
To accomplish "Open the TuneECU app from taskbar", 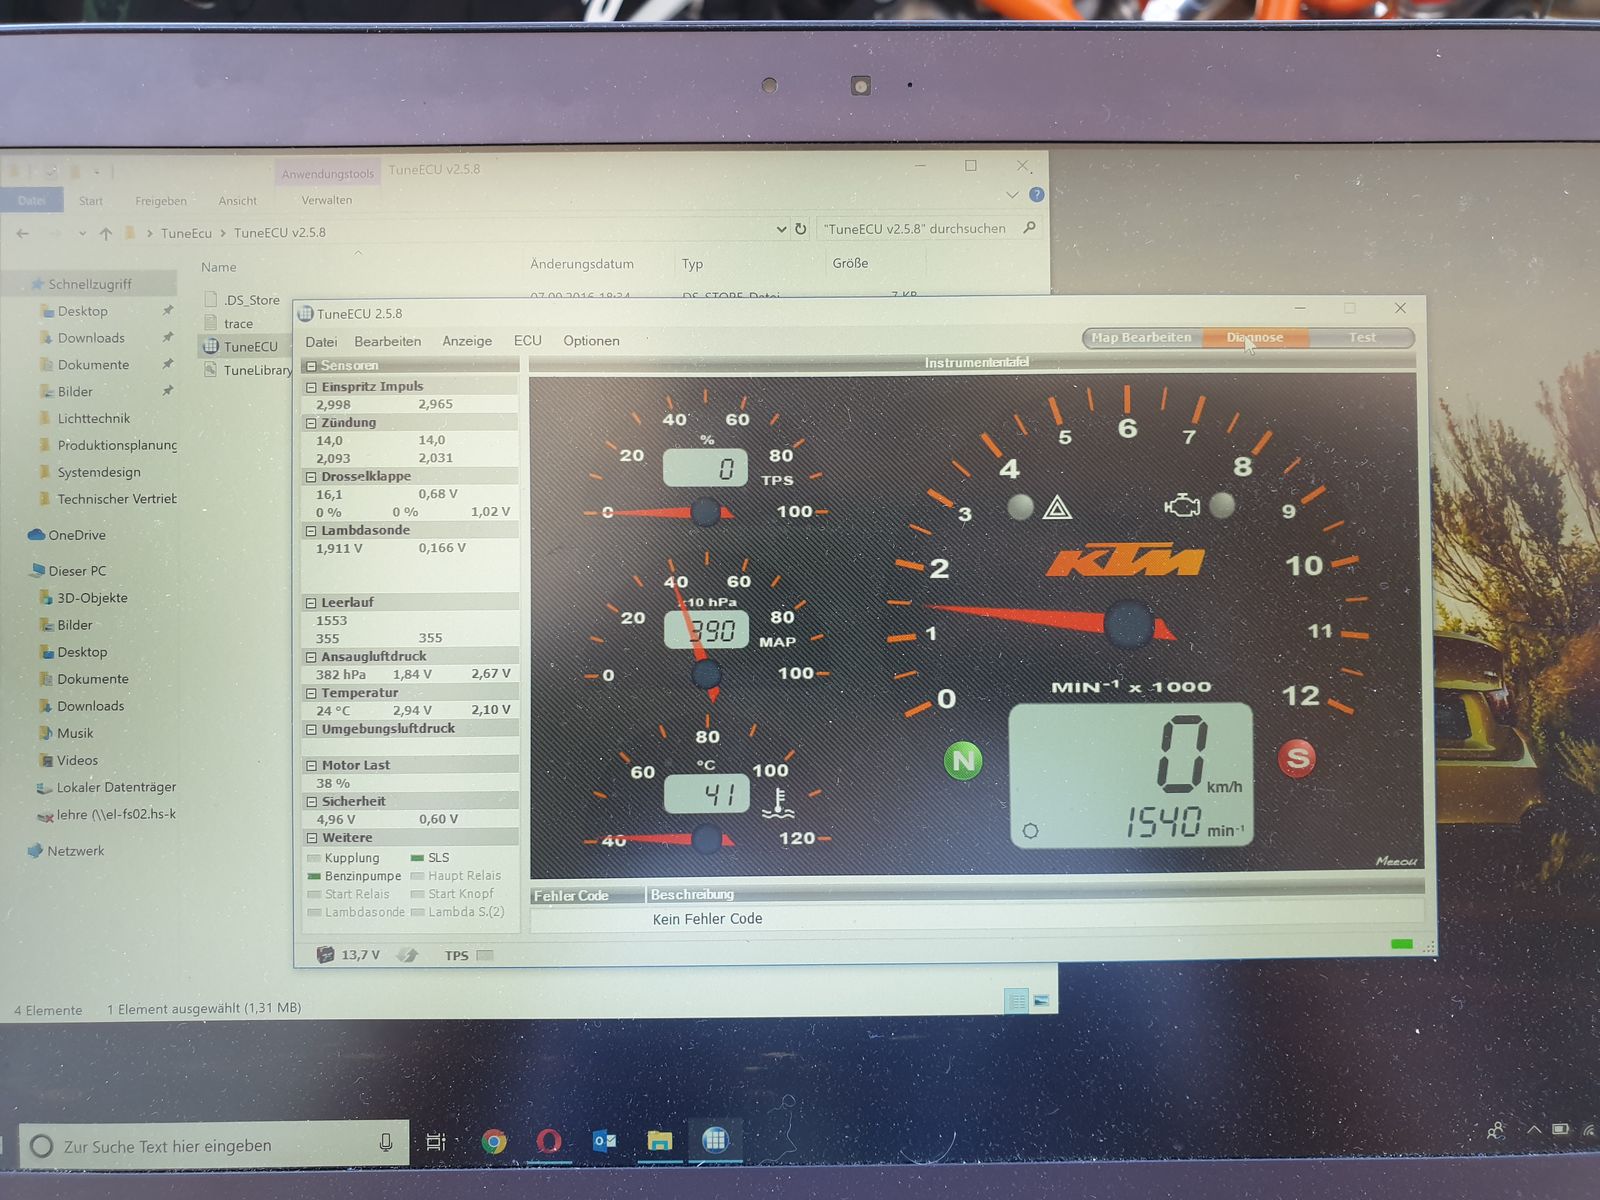I will pyautogui.click(x=715, y=1141).
